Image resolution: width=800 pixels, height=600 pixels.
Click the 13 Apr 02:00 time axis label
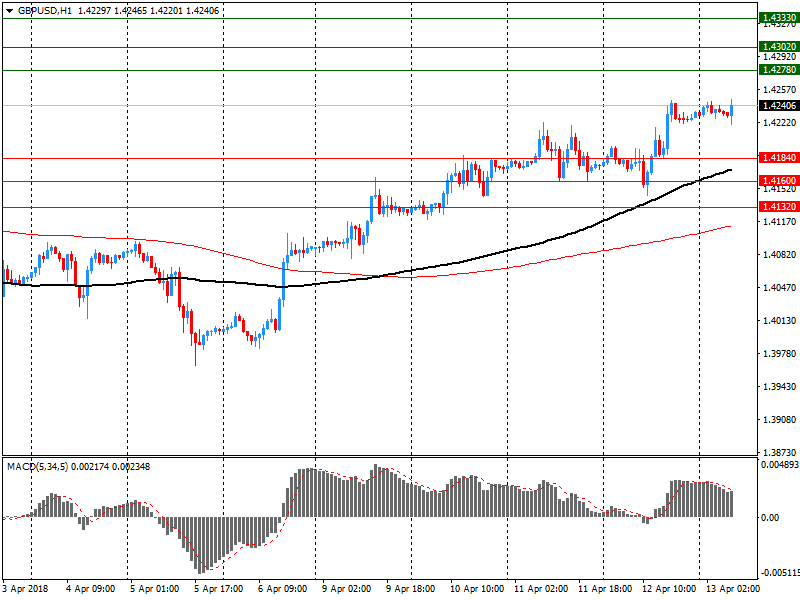click(733, 588)
